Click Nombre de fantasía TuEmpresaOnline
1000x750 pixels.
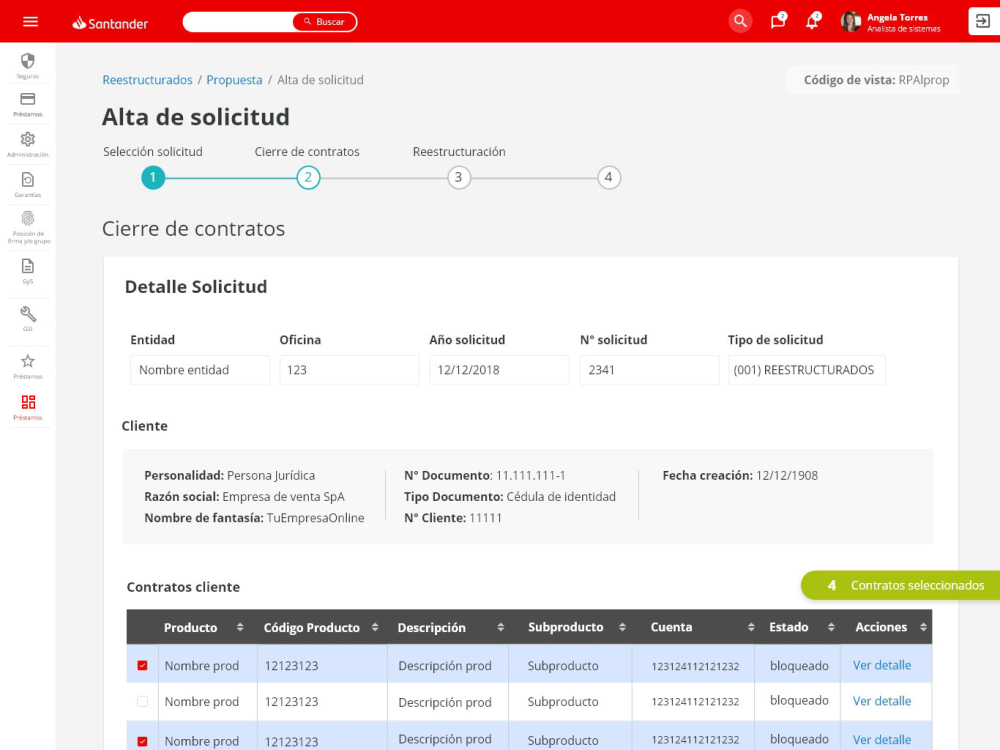click(254, 518)
